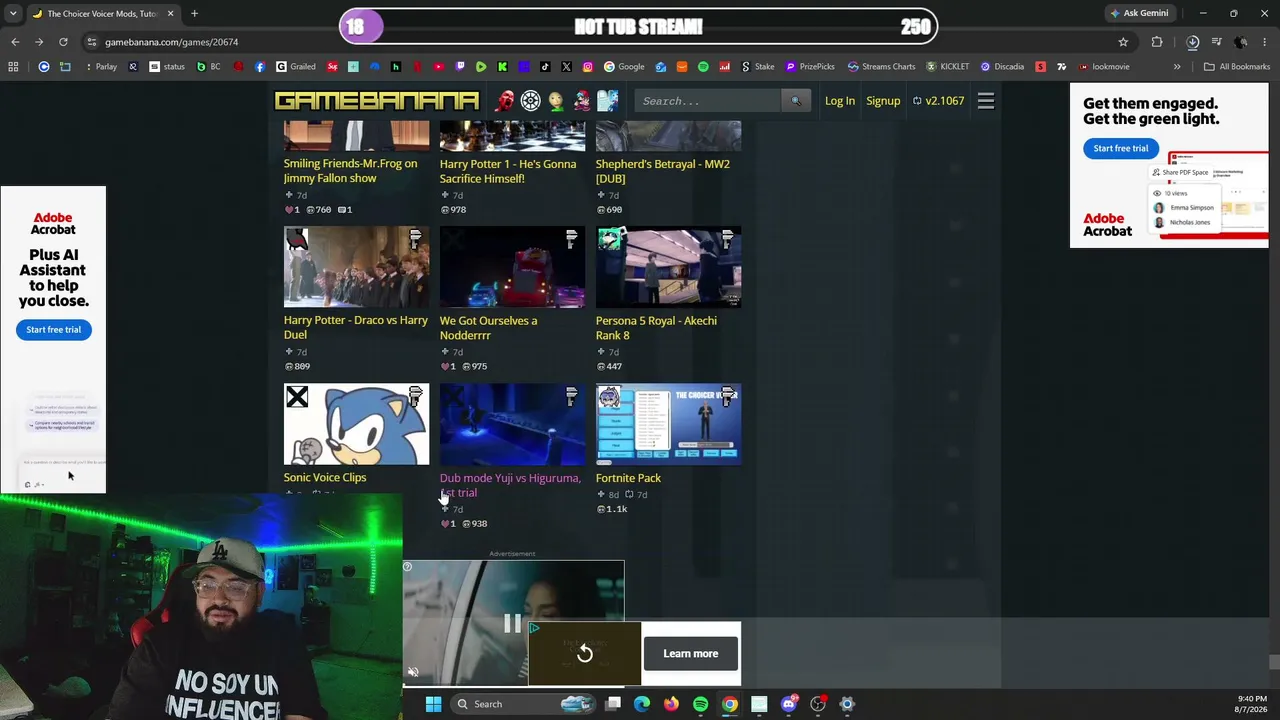Open the Parlay bookmark

coord(99,67)
